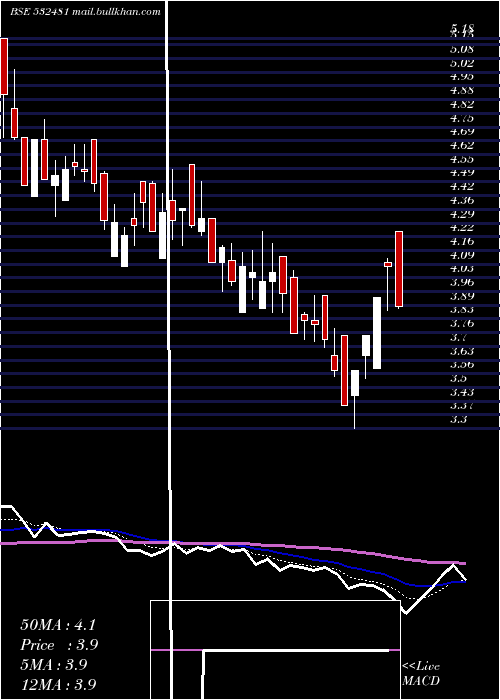This screenshot has height=700, width=500.
Task: Click the Price : 3.9 readout
Action: [59, 645]
